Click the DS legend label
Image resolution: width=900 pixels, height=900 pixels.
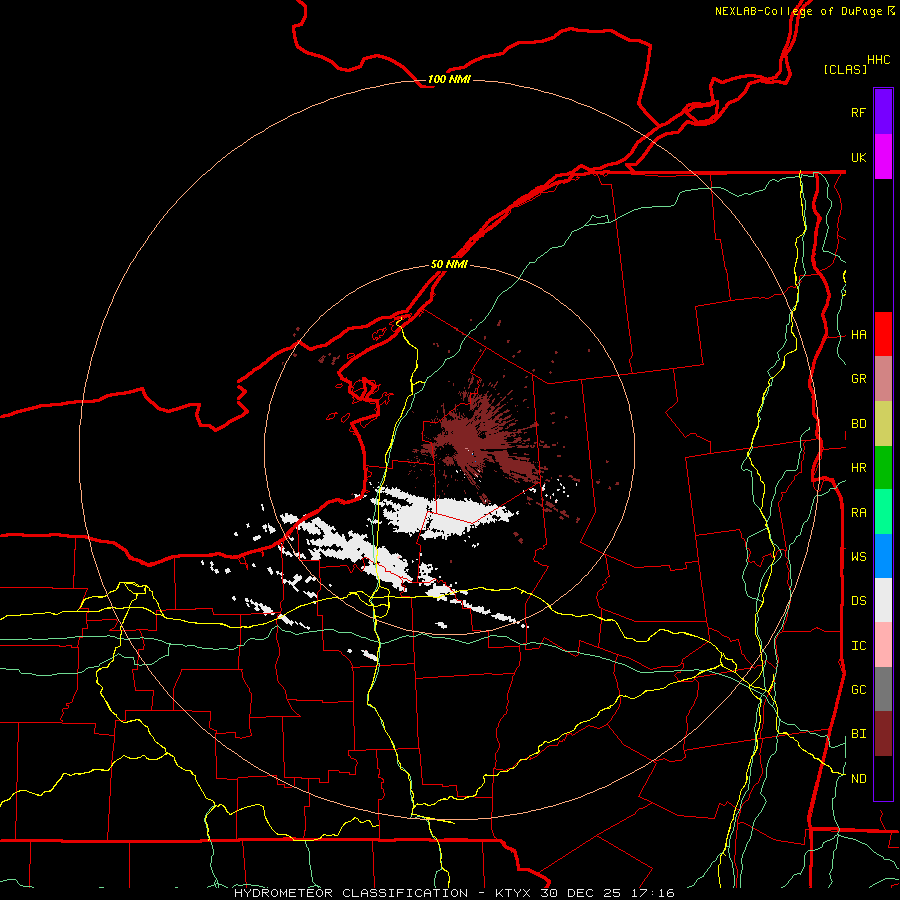[x=858, y=601]
